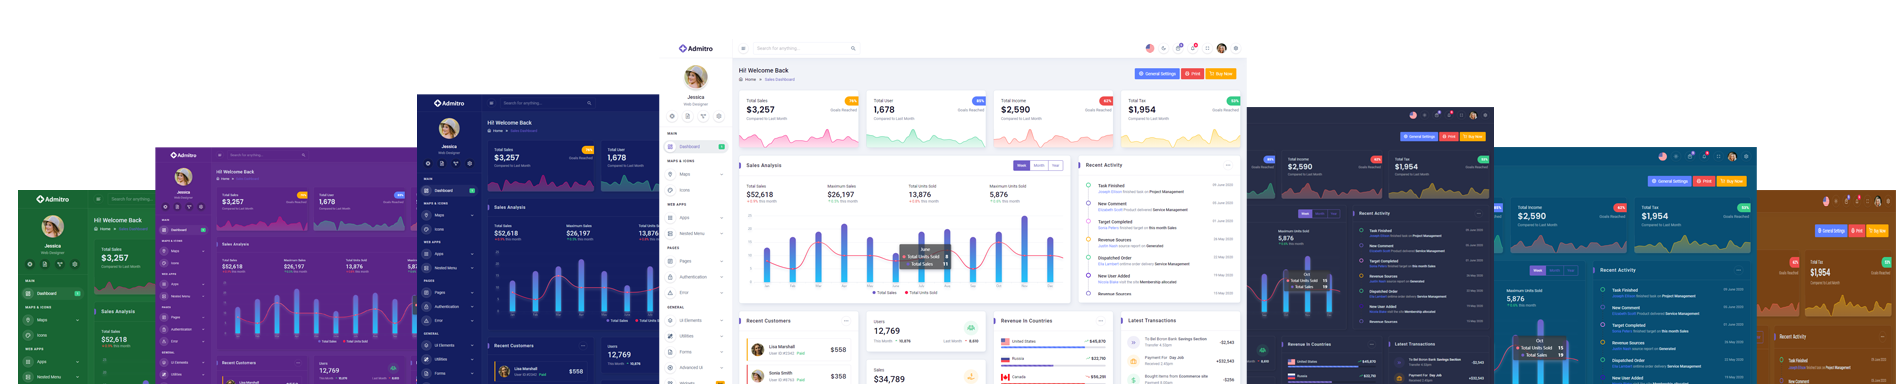Viewport: 1901px width, 384px height.
Task: Expand Maps menu in green sidebar
Action: point(53,320)
